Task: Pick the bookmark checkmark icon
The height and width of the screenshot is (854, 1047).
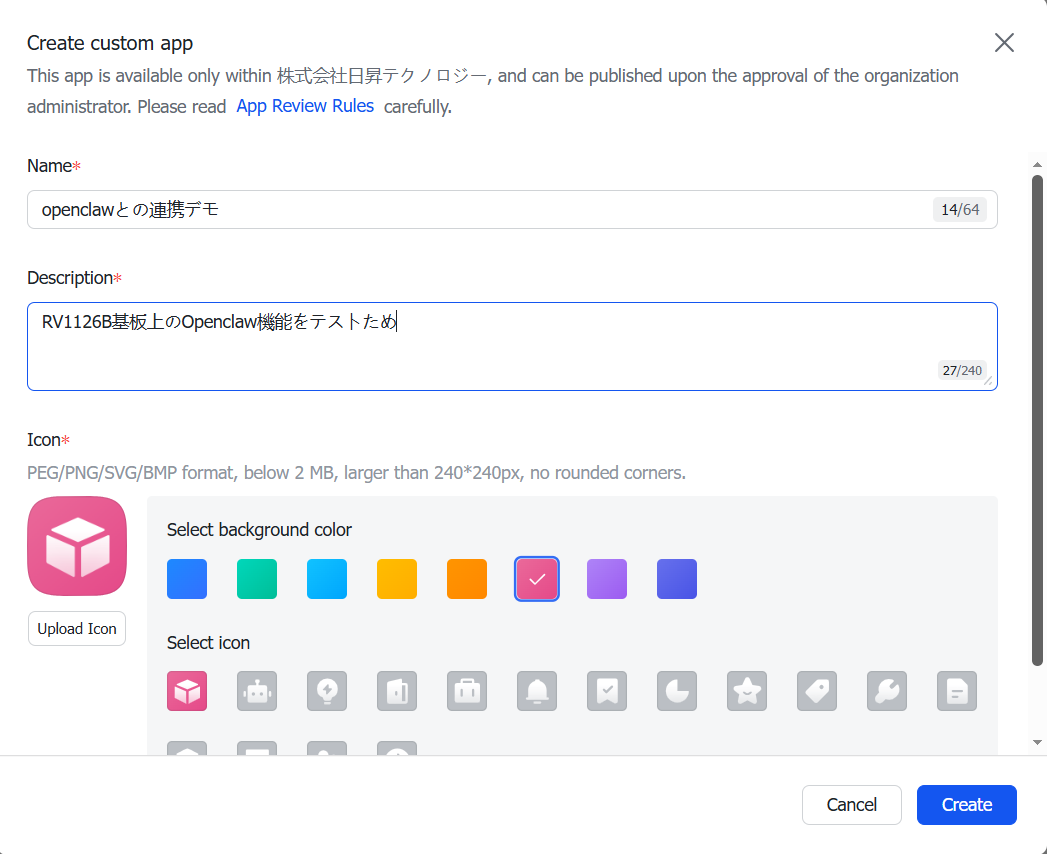Action: pyautogui.click(x=607, y=690)
